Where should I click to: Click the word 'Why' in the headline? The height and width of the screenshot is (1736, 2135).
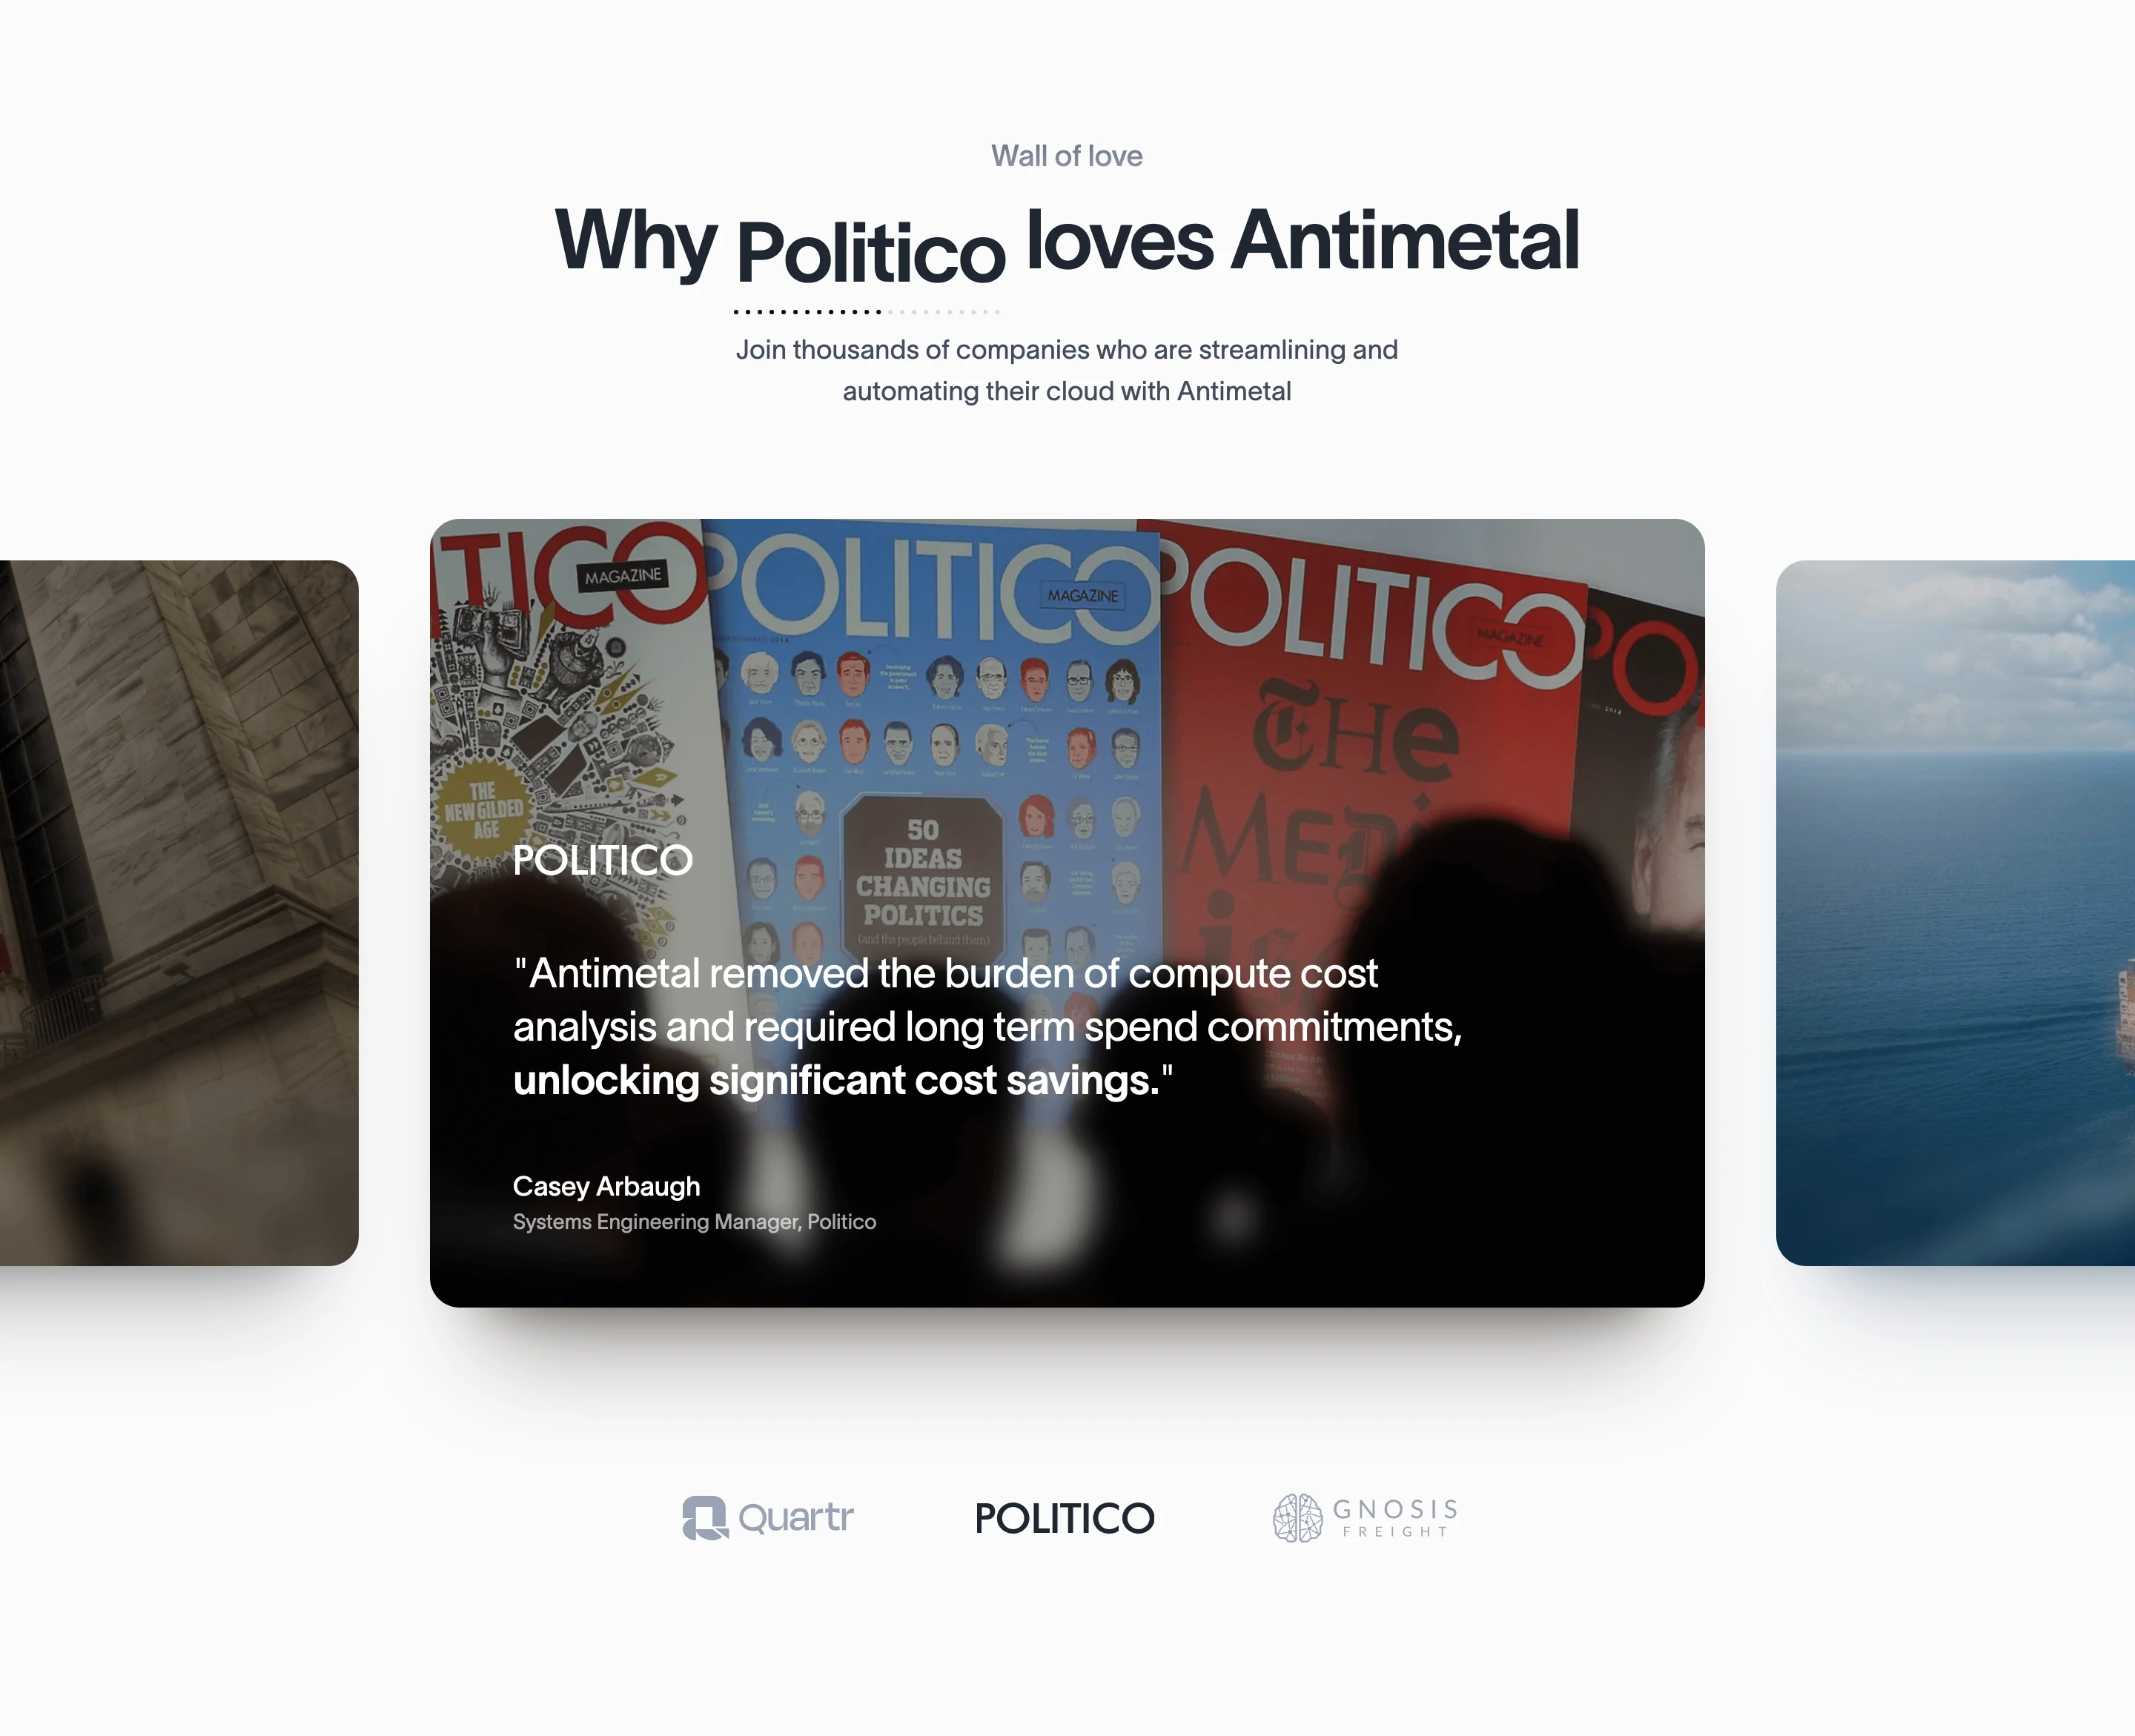tap(636, 240)
